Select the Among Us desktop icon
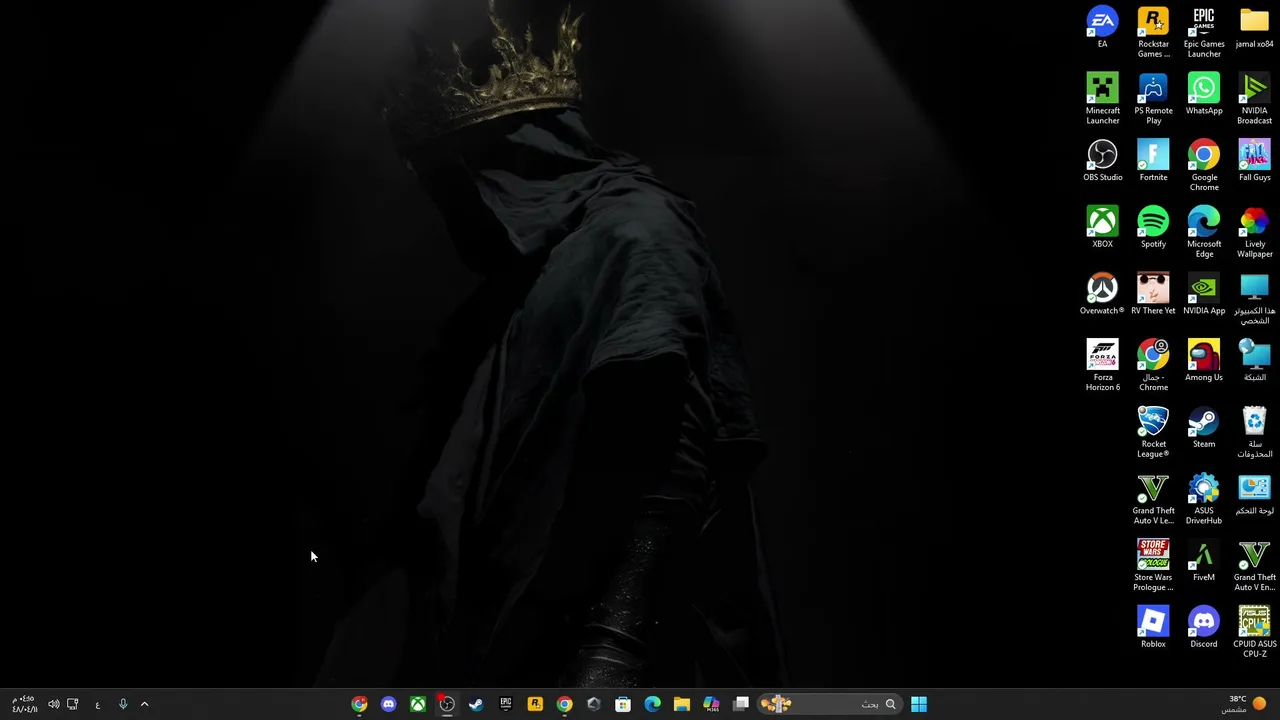The width and height of the screenshot is (1280, 720). 1204,361
